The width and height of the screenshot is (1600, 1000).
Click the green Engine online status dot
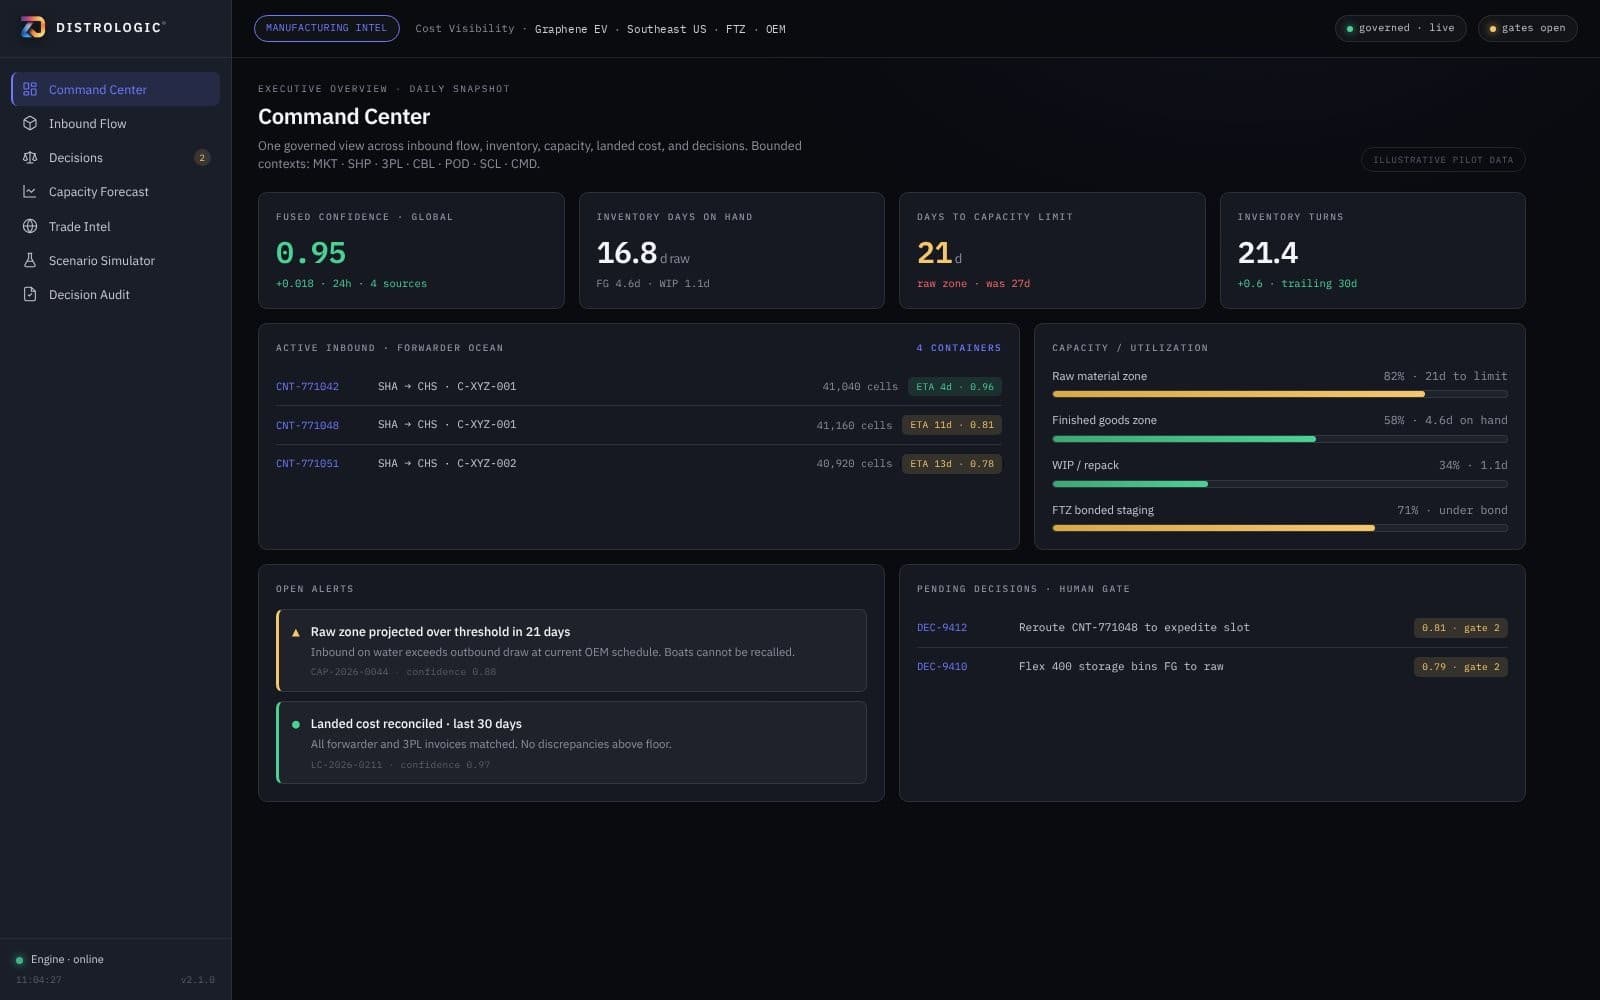(x=19, y=960)
